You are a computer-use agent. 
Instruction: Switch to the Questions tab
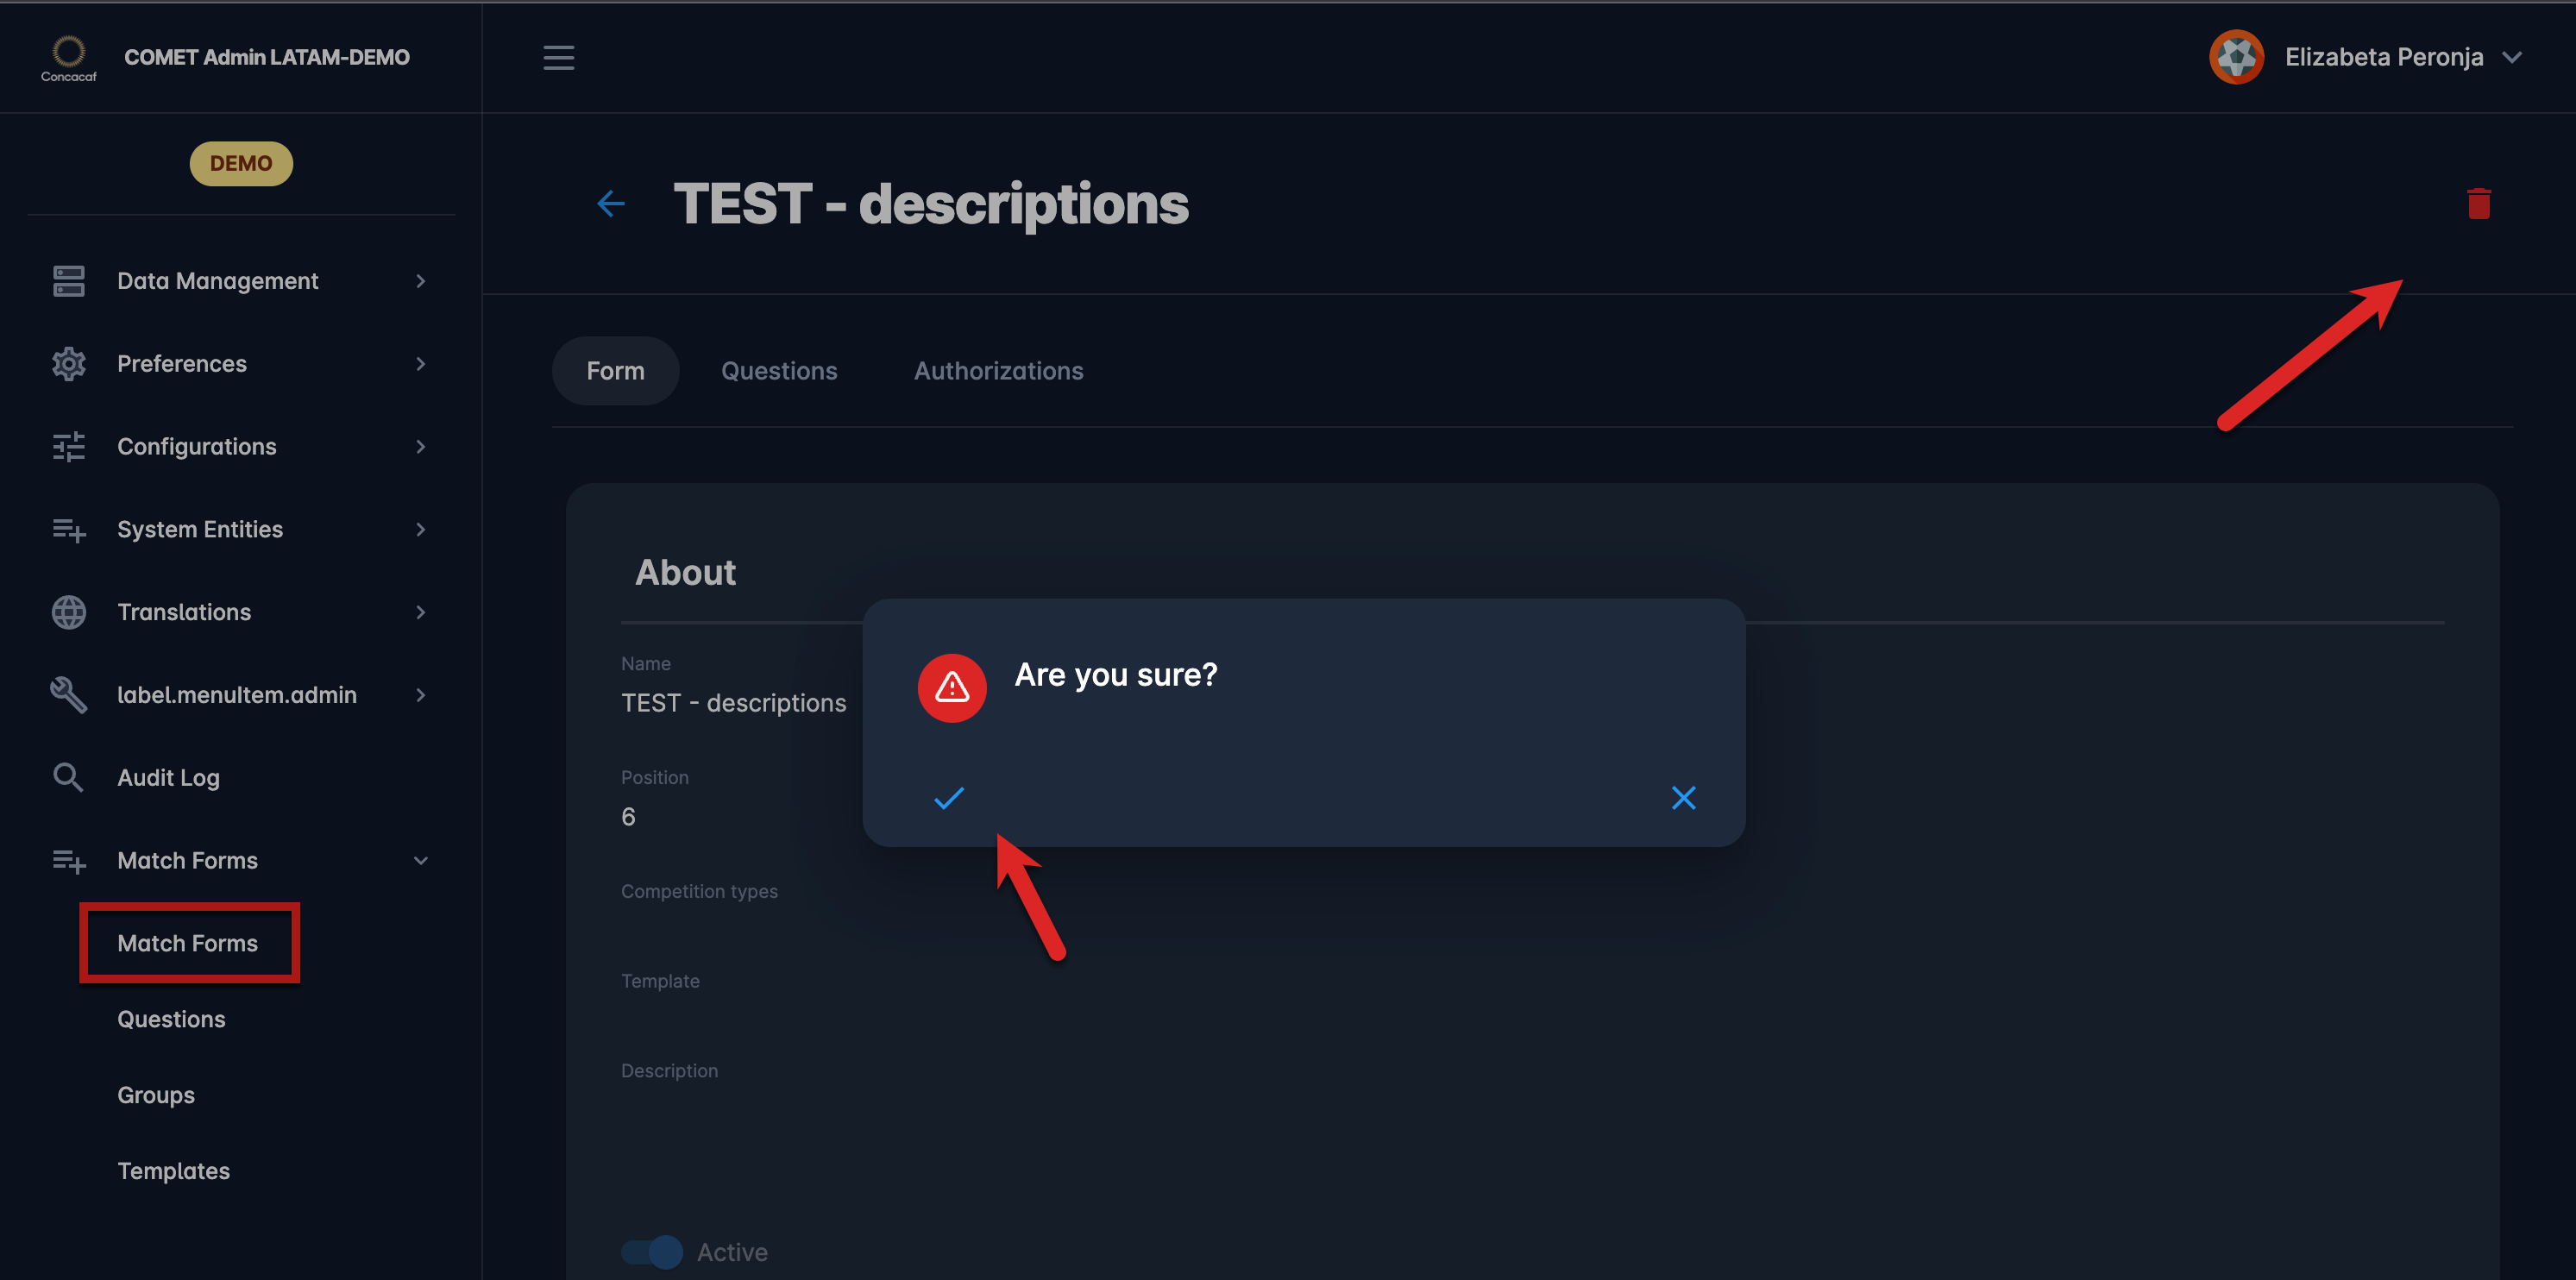coord(779,371)
